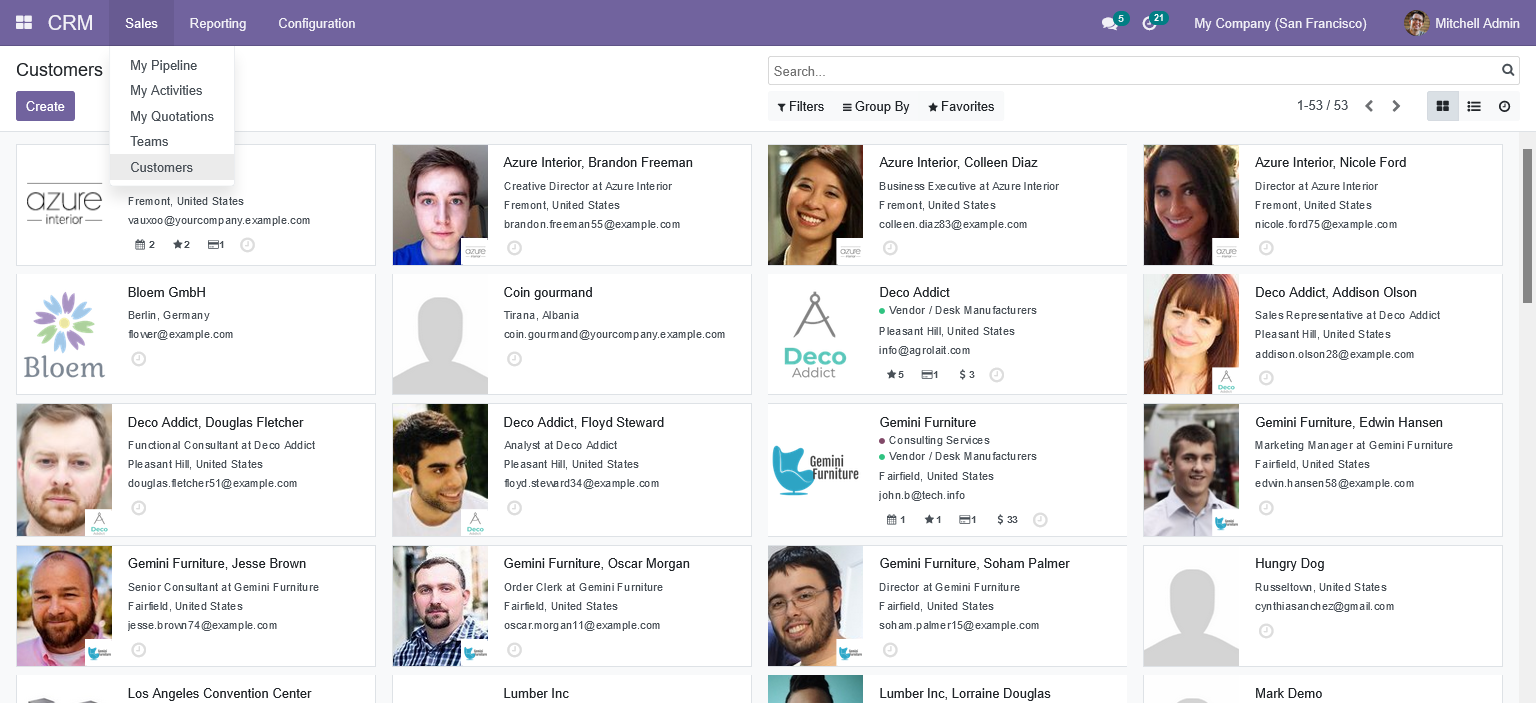Open Mitchell Admin user menu

pos(1462,23)
